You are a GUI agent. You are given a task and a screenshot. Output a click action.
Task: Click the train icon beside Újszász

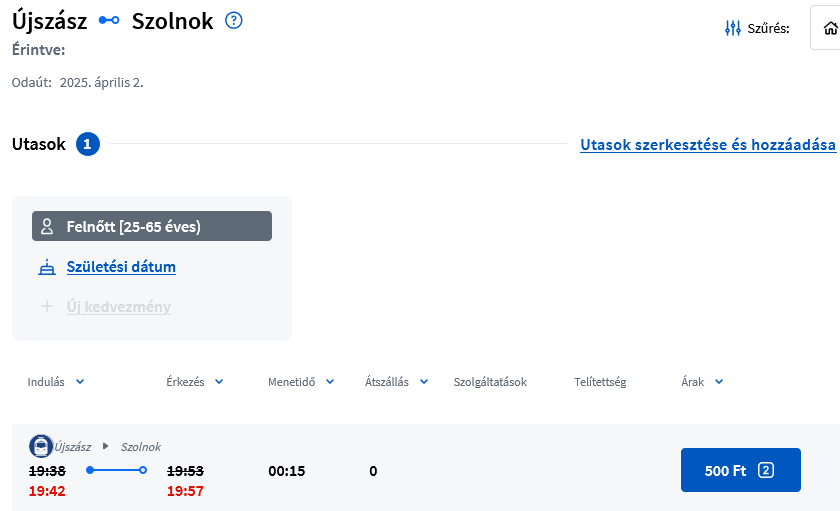[x=41, y=447]
